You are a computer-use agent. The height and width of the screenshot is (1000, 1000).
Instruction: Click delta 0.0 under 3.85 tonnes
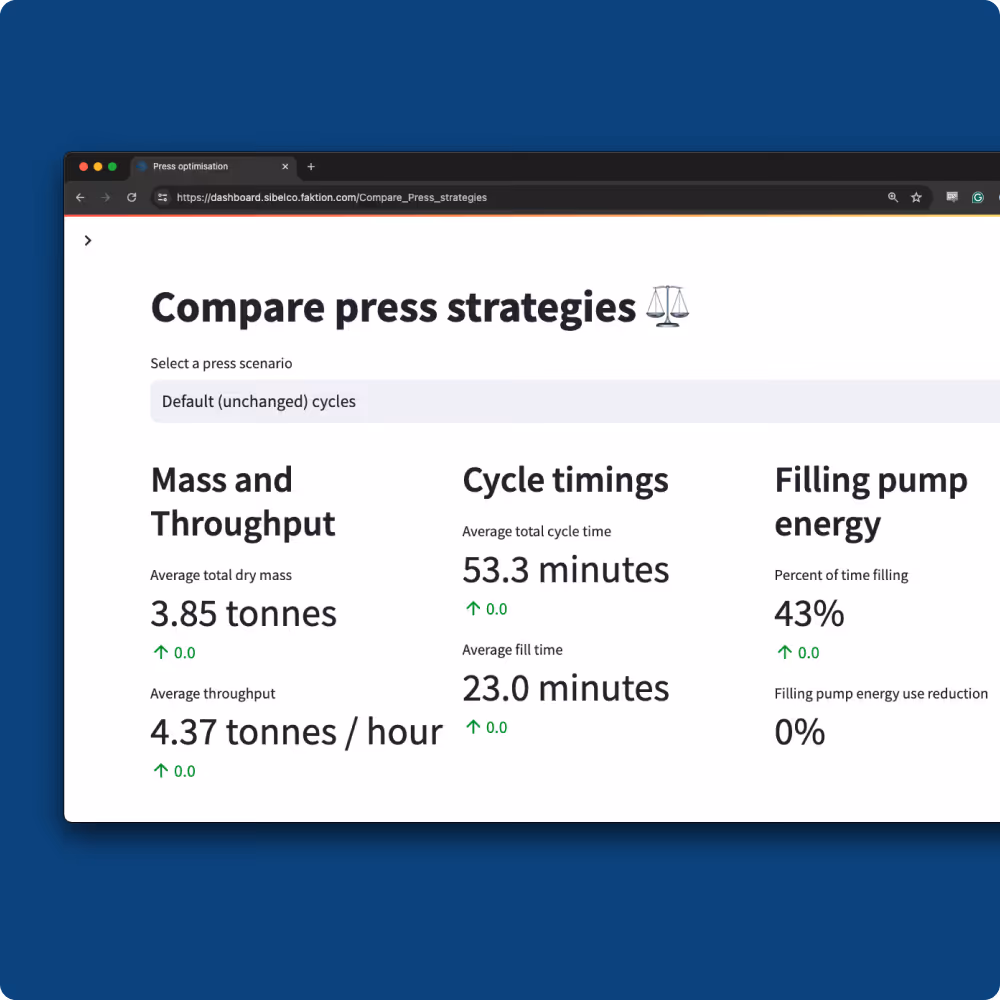pyautogui.click(x=175, y=652)
